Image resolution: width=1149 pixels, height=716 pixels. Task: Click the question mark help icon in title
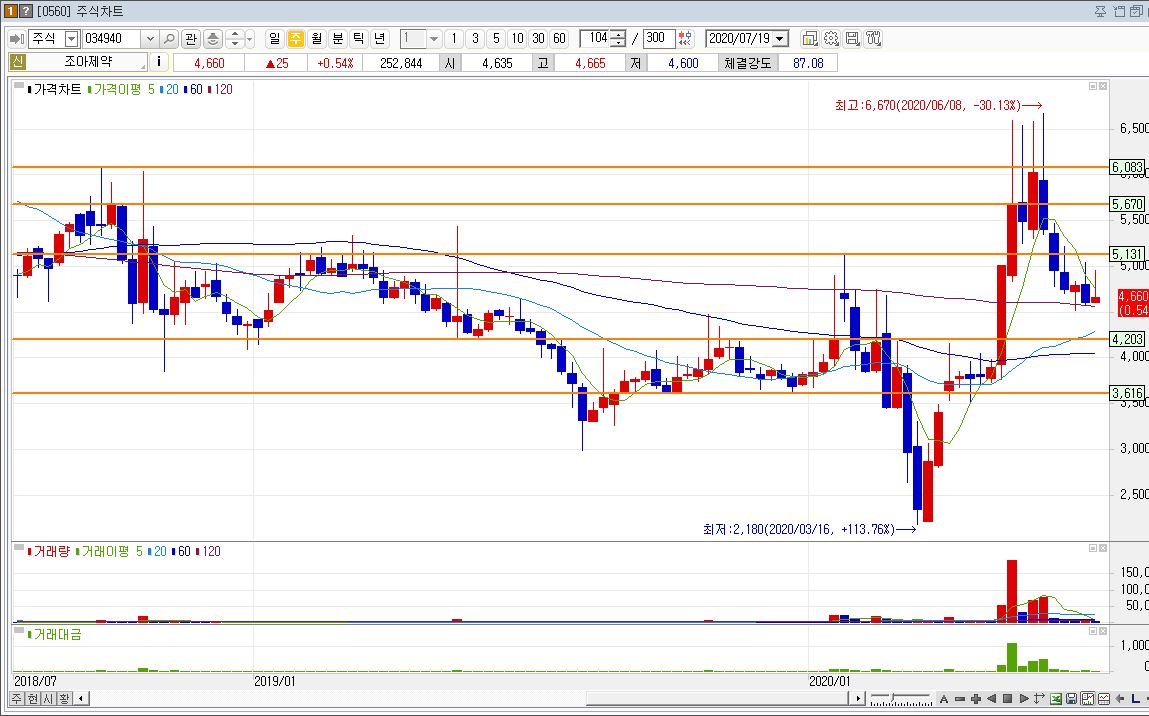26,11
